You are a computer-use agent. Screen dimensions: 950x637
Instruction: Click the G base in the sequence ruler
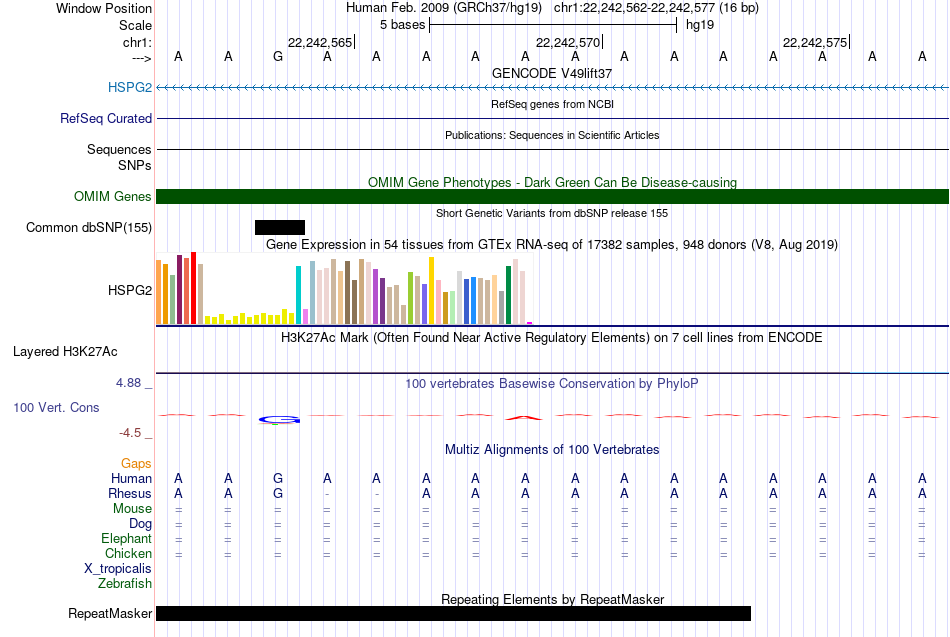278,57
